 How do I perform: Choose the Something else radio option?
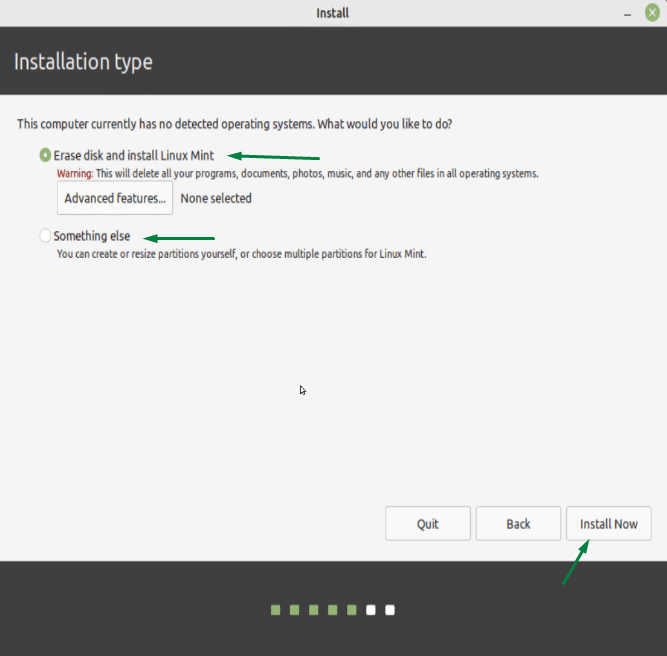pyautogui.click(x=45, y=236)
